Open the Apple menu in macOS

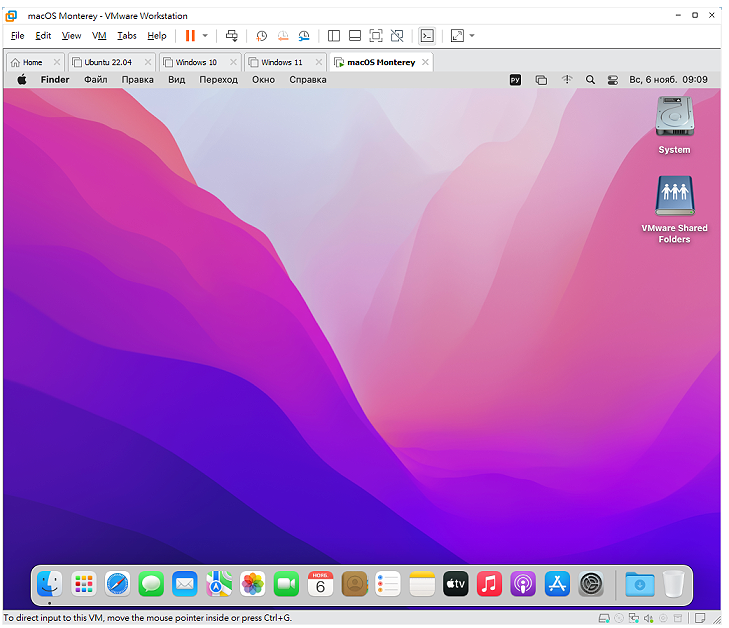[x=22, y=79]
